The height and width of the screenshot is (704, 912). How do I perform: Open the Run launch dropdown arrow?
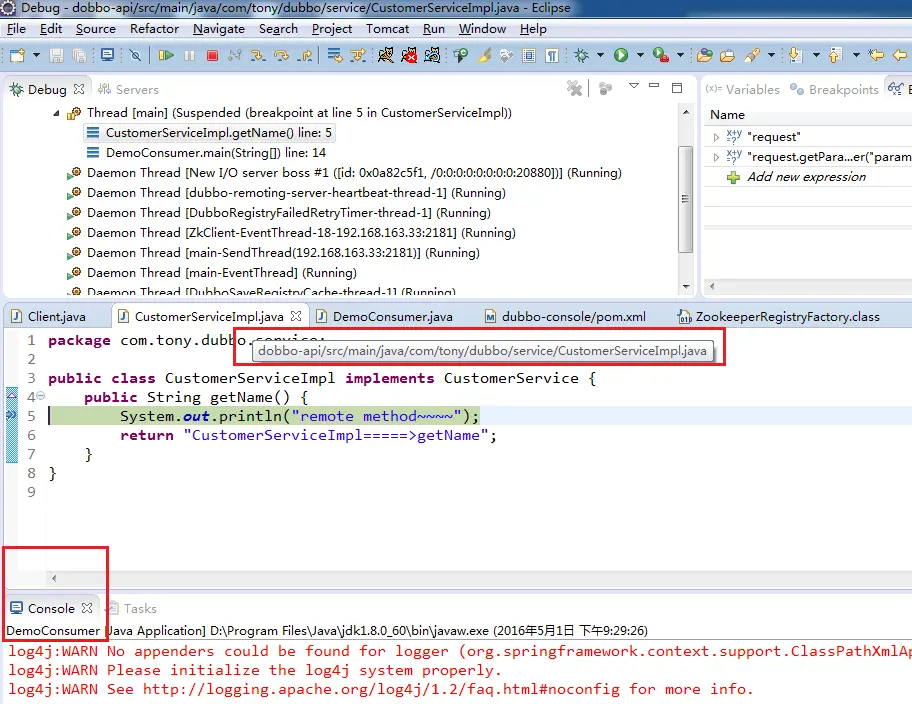[640, 55]
